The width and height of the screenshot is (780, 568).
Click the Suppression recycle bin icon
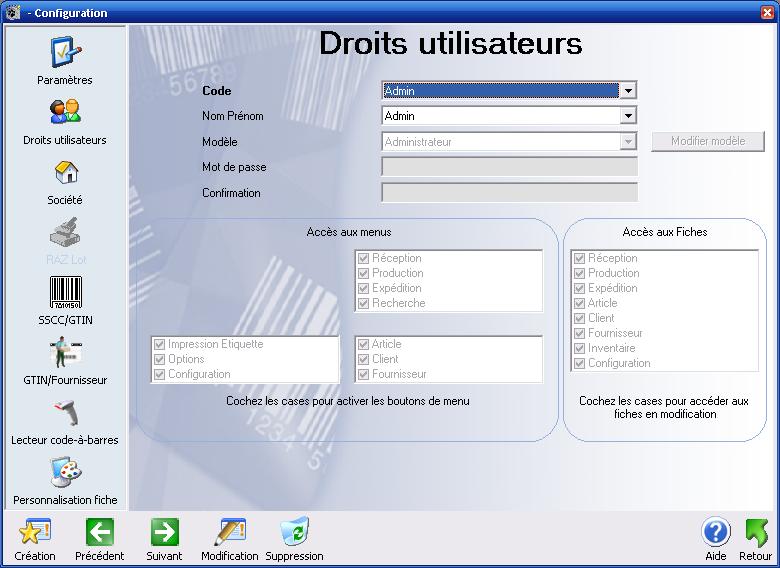294,532
